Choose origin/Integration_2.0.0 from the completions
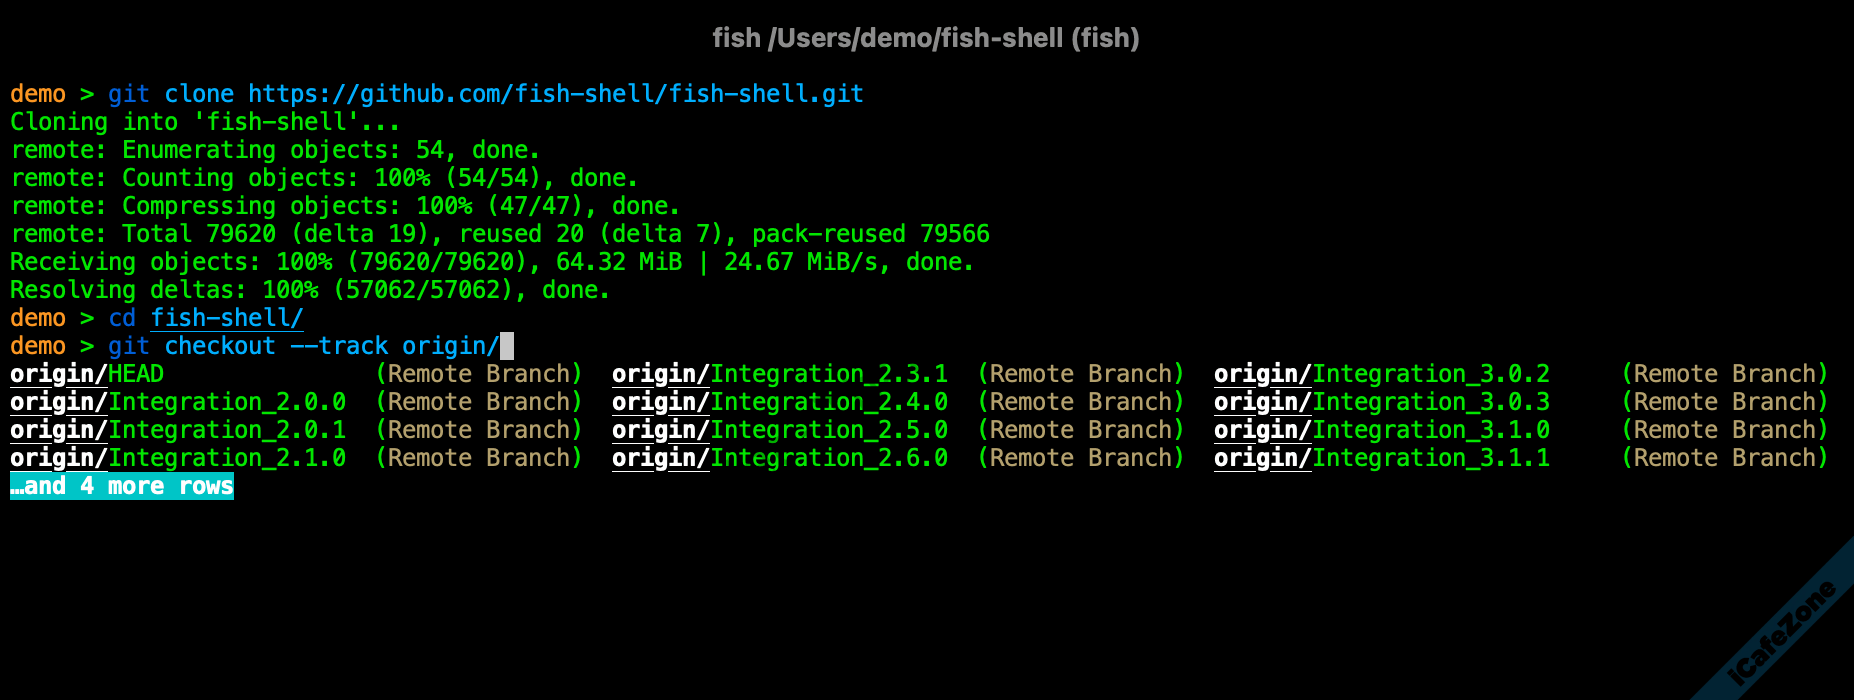The image size is (1854, 700). click(x=178, y=402)
